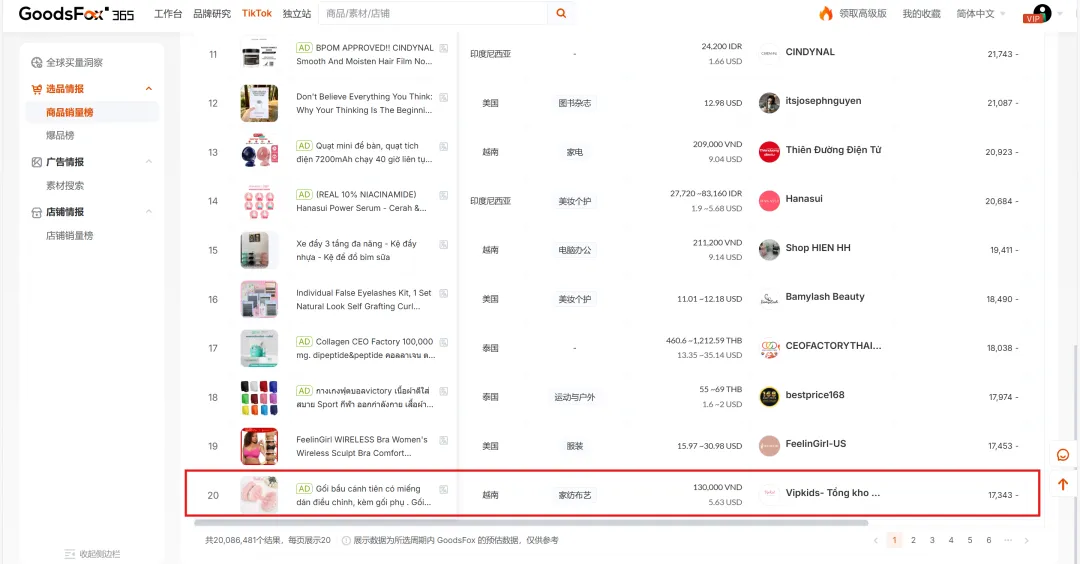Click the 电脑办公 category tag
1080x564 pixels.
pos(574,250)
